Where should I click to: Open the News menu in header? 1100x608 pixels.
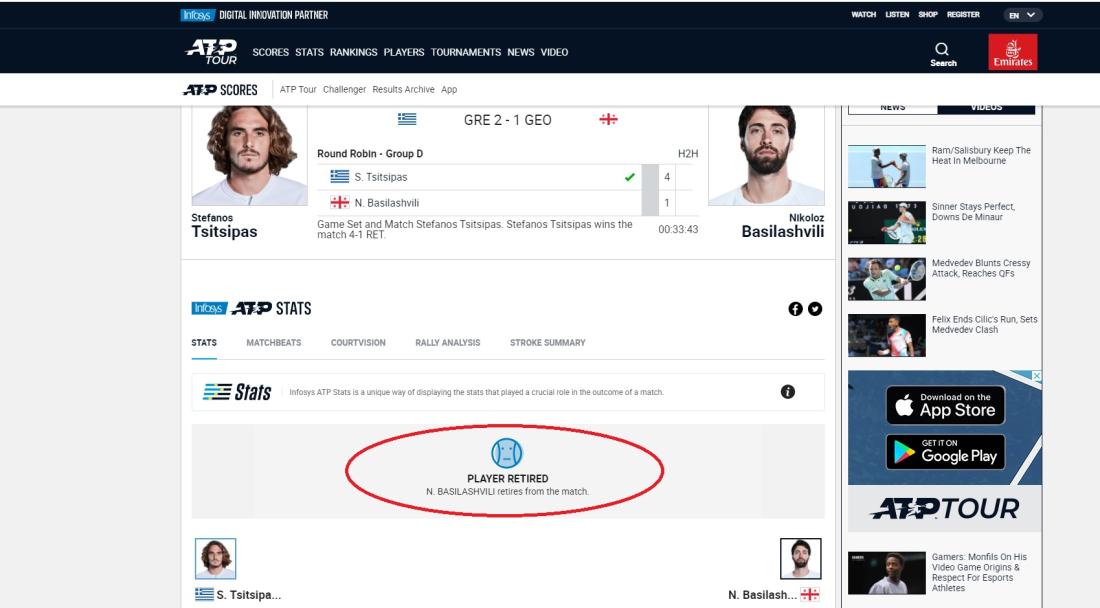[x=521, y=52]
